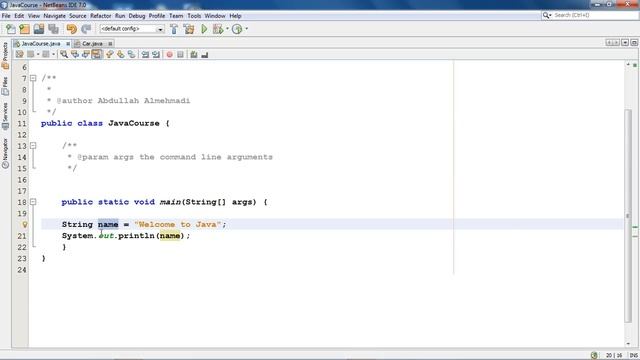Screen dimensions: 640x360
Task: Click the Uncomment editor toolbar icon
Action: 205,54
